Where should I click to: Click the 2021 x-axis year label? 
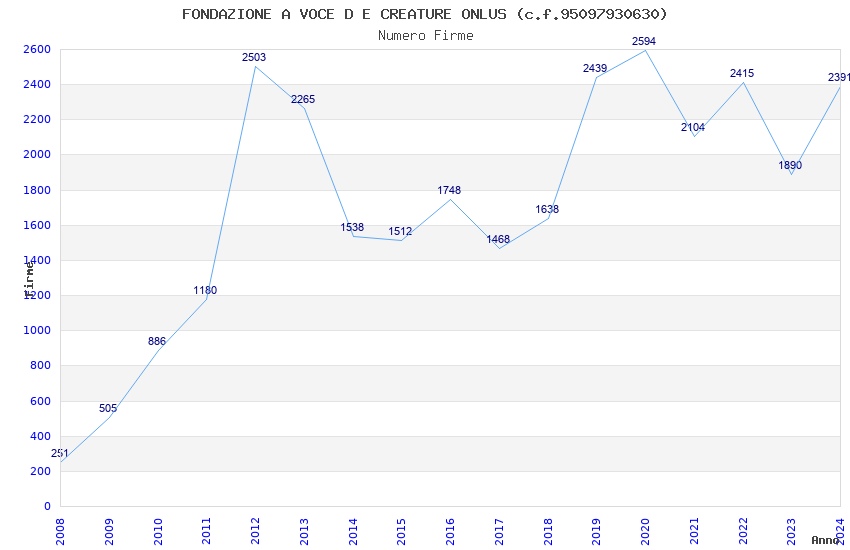(x=694, y=531)
